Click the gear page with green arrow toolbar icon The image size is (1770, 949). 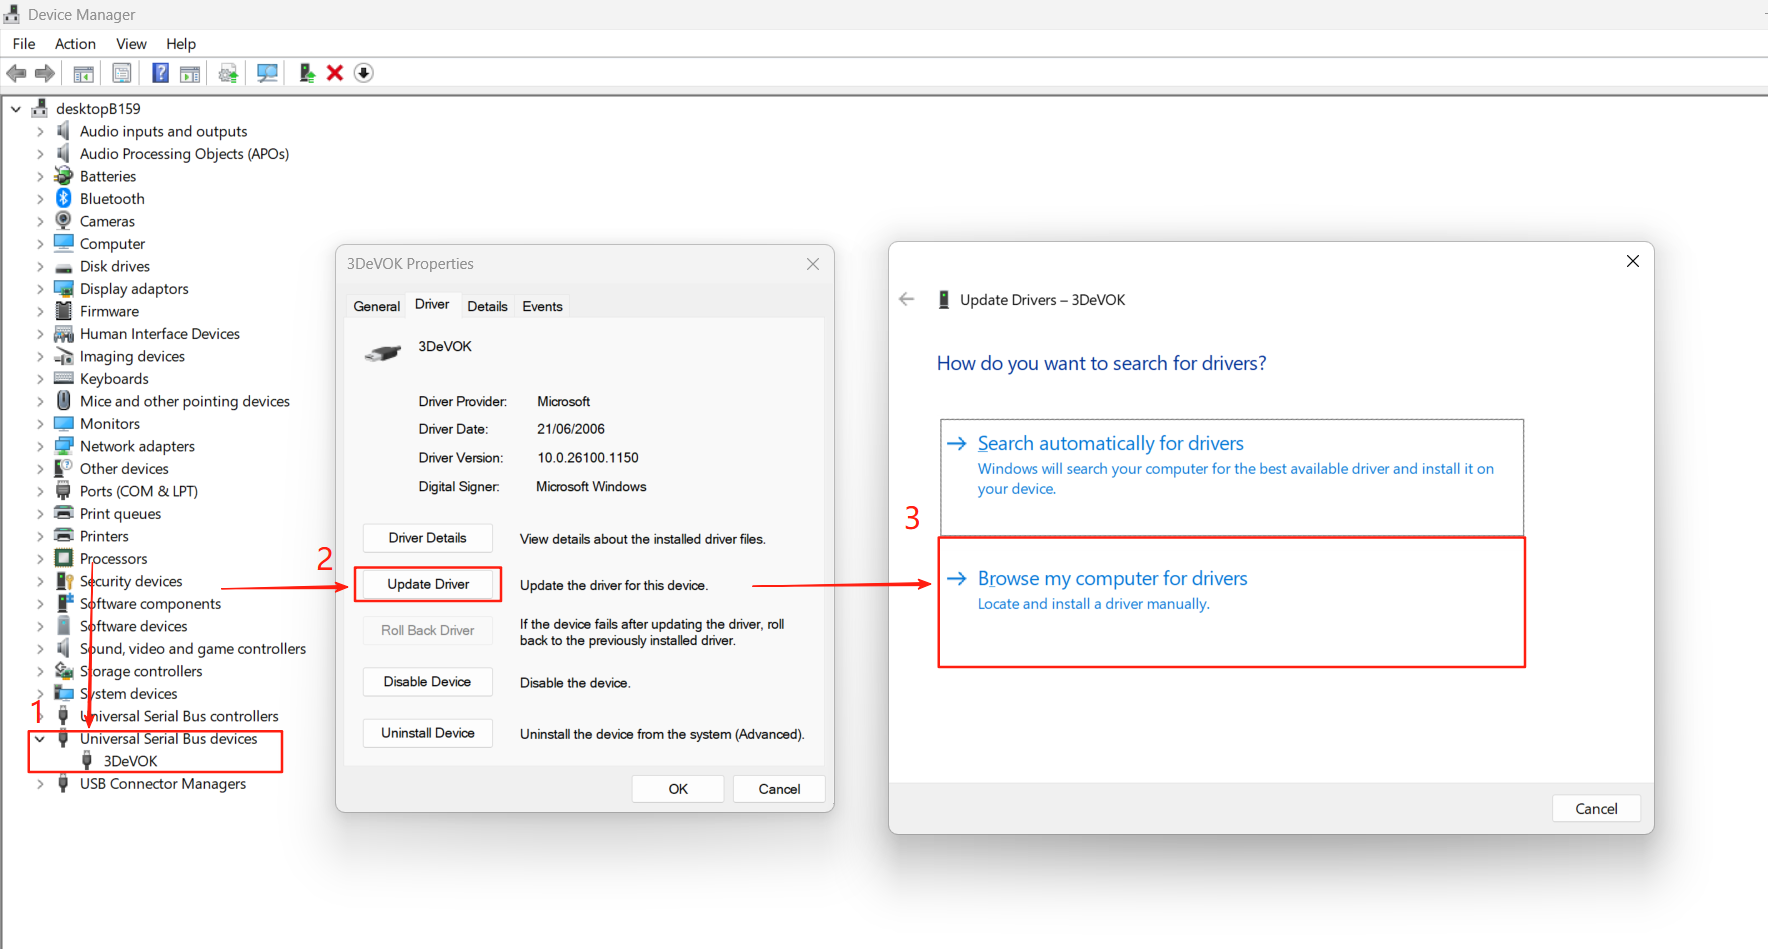tap(229, 73)
